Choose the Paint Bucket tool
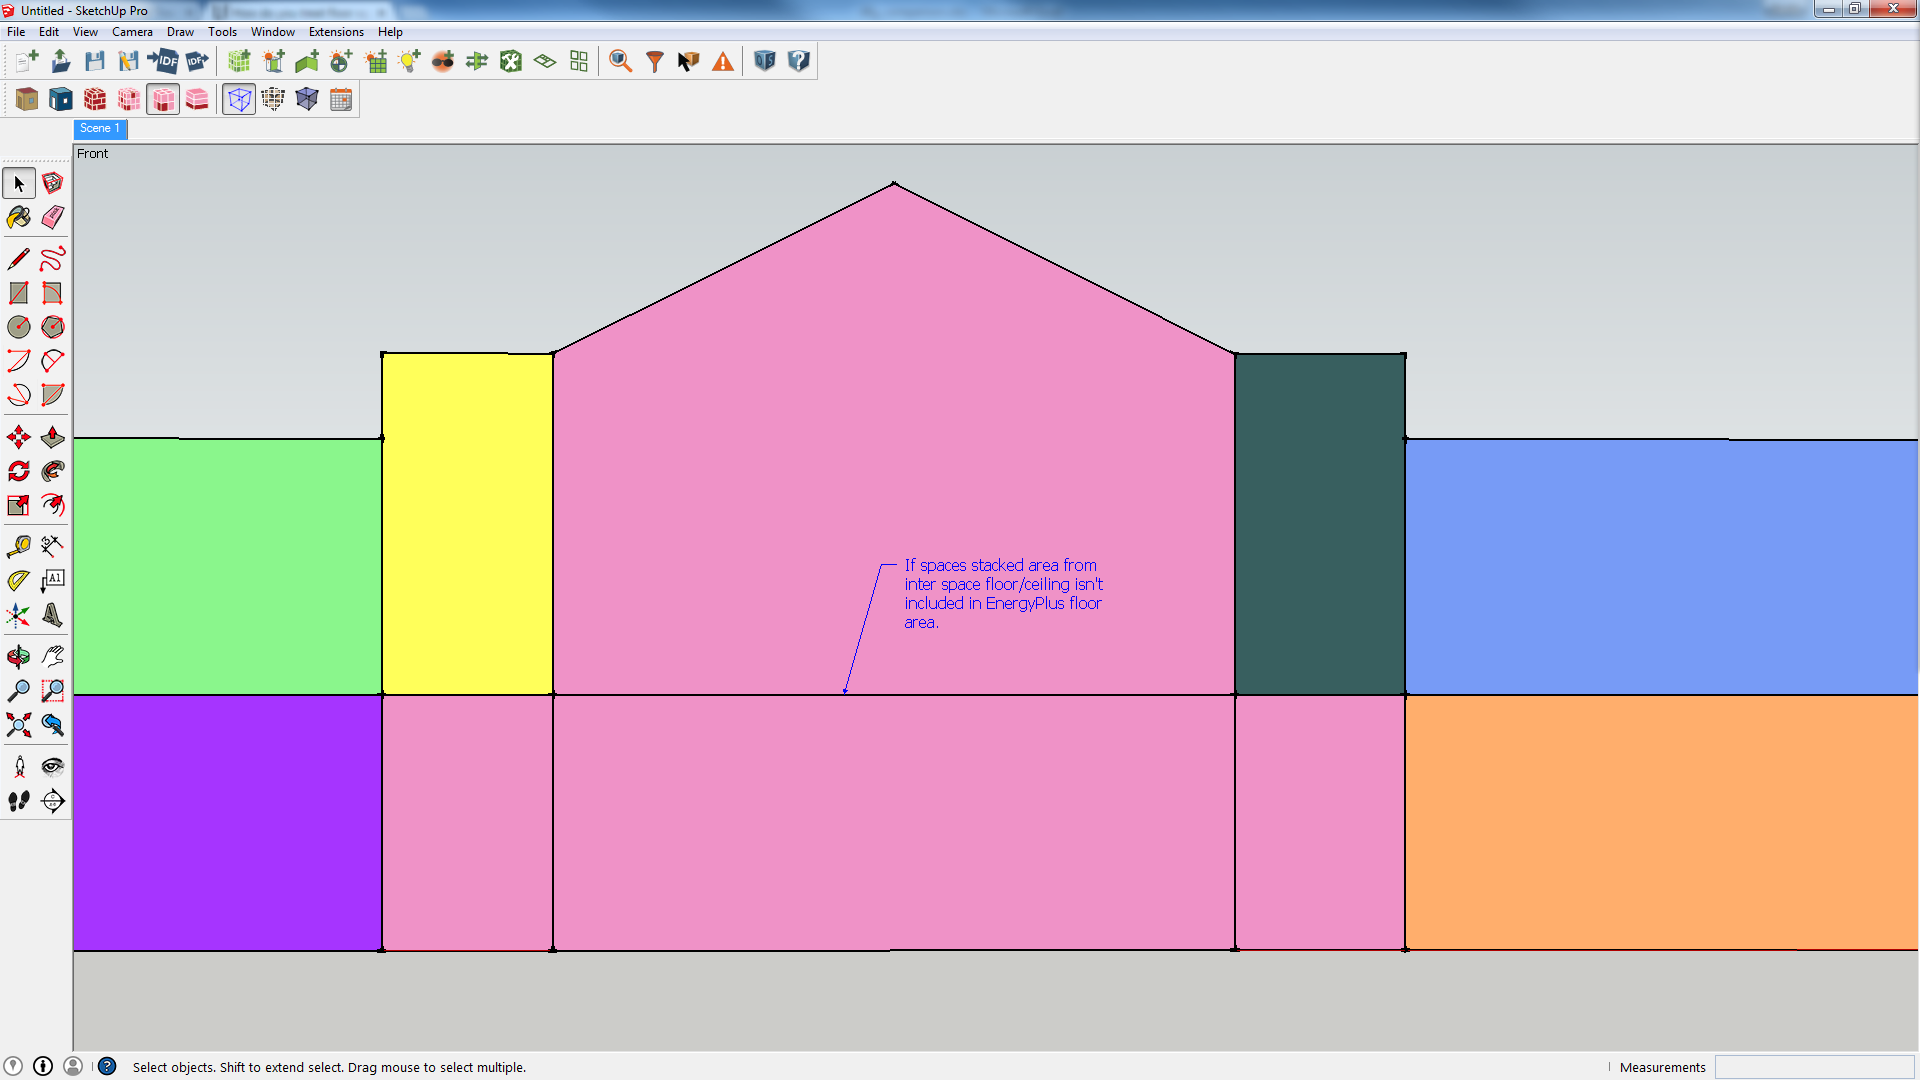This screenshot has width=1920, height=1080. coord(19,217)
